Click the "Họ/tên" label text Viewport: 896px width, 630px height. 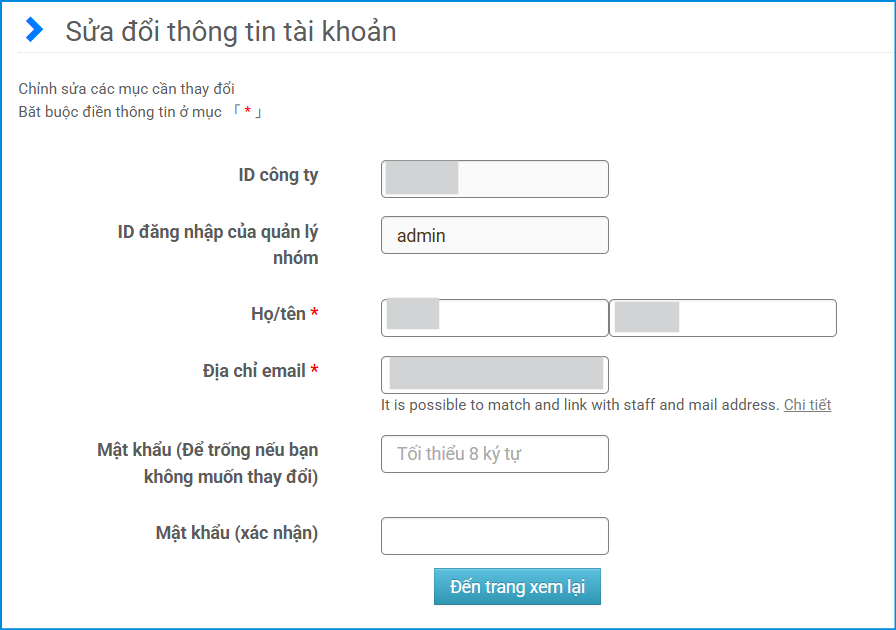[x=278, y=314]
